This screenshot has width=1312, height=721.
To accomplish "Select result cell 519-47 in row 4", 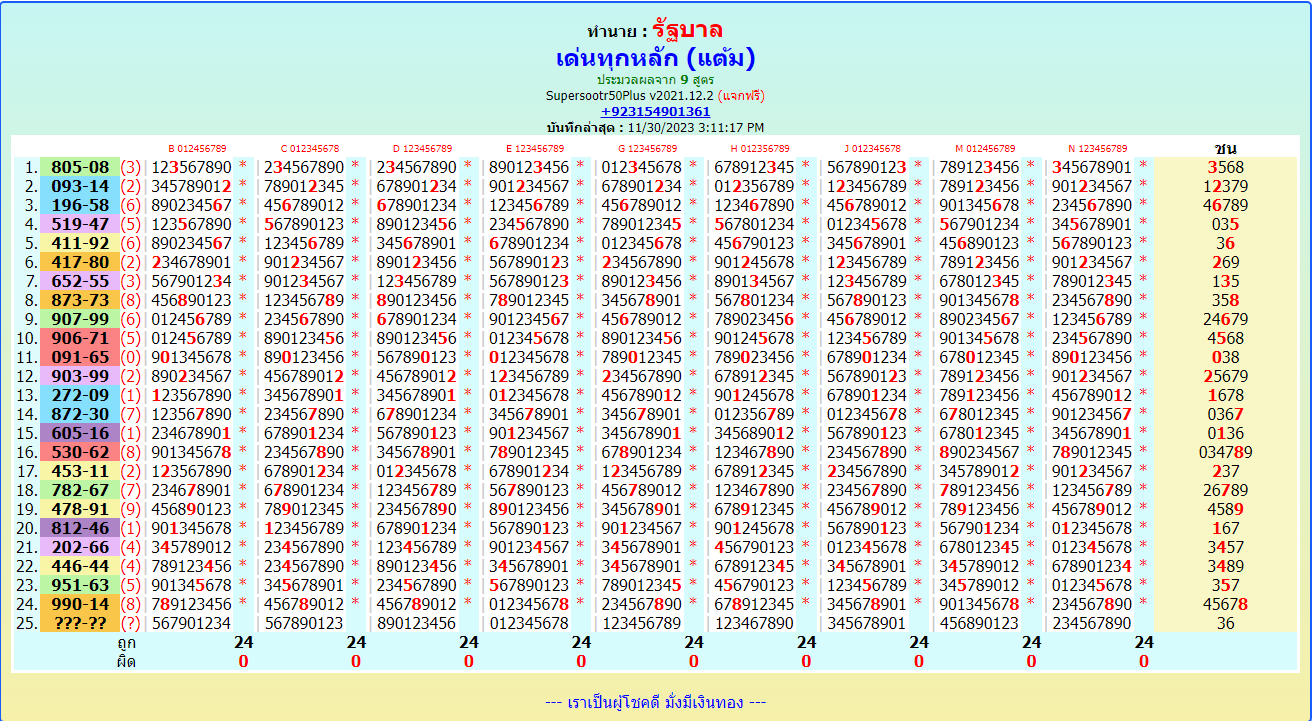I will (80, 224).
